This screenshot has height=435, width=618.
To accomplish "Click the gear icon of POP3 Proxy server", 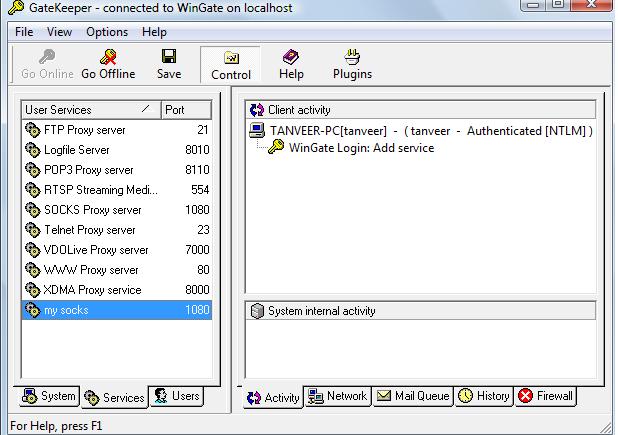I will tap(33, 170).
